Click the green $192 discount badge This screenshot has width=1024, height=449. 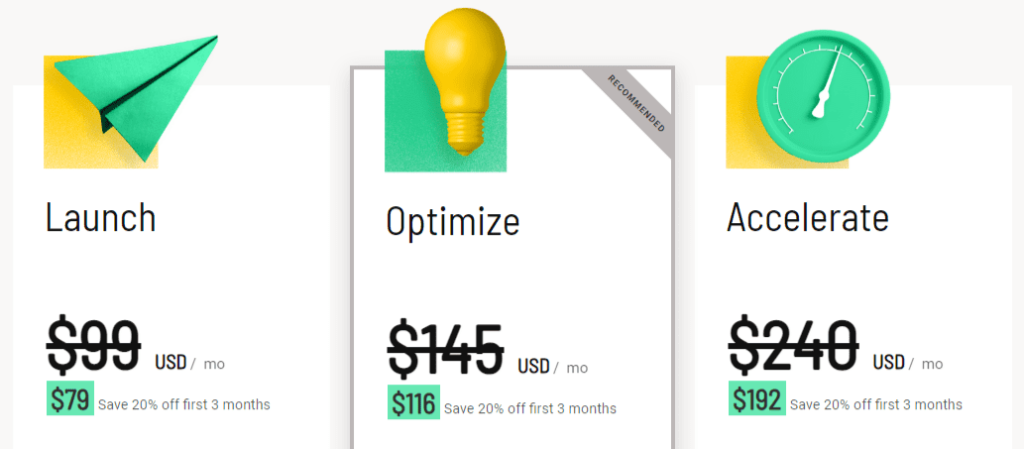click(758, 398)
